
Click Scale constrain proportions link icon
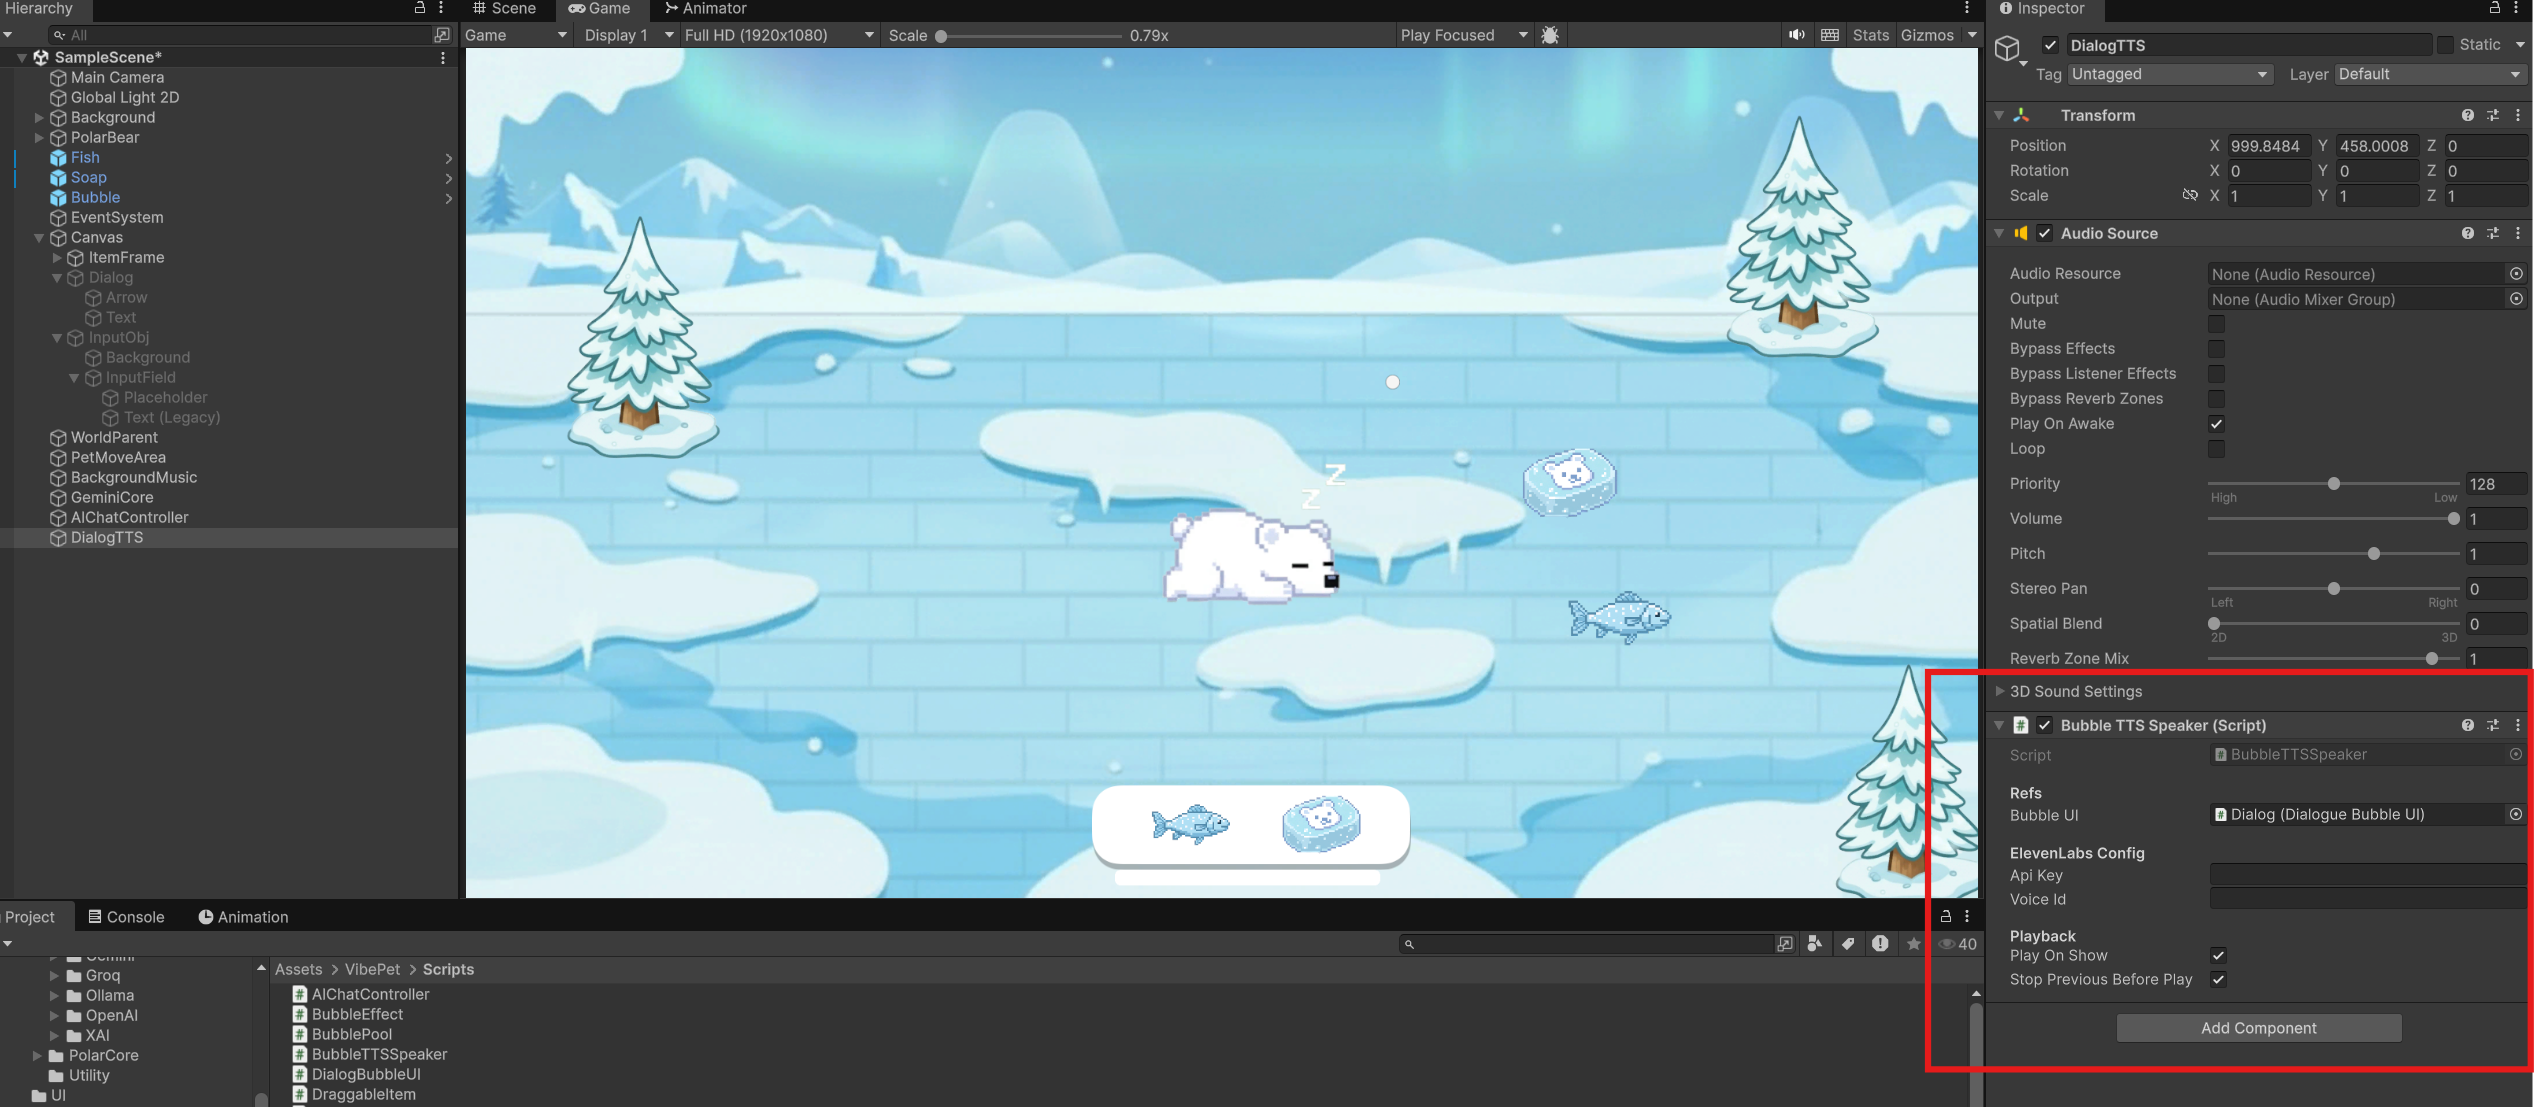2190,196
